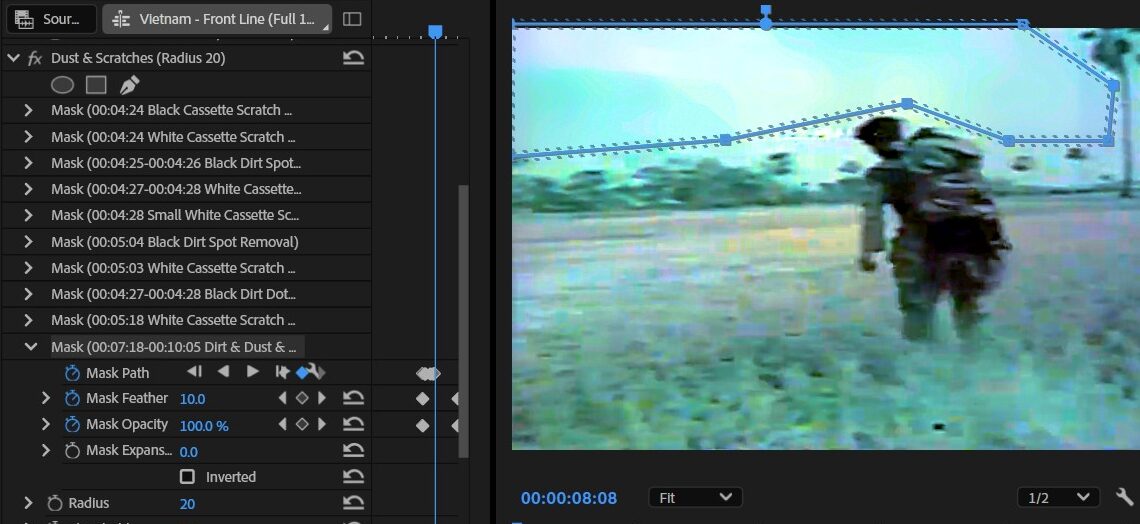Select the rectangle mask tool

[x=96, y=85]
